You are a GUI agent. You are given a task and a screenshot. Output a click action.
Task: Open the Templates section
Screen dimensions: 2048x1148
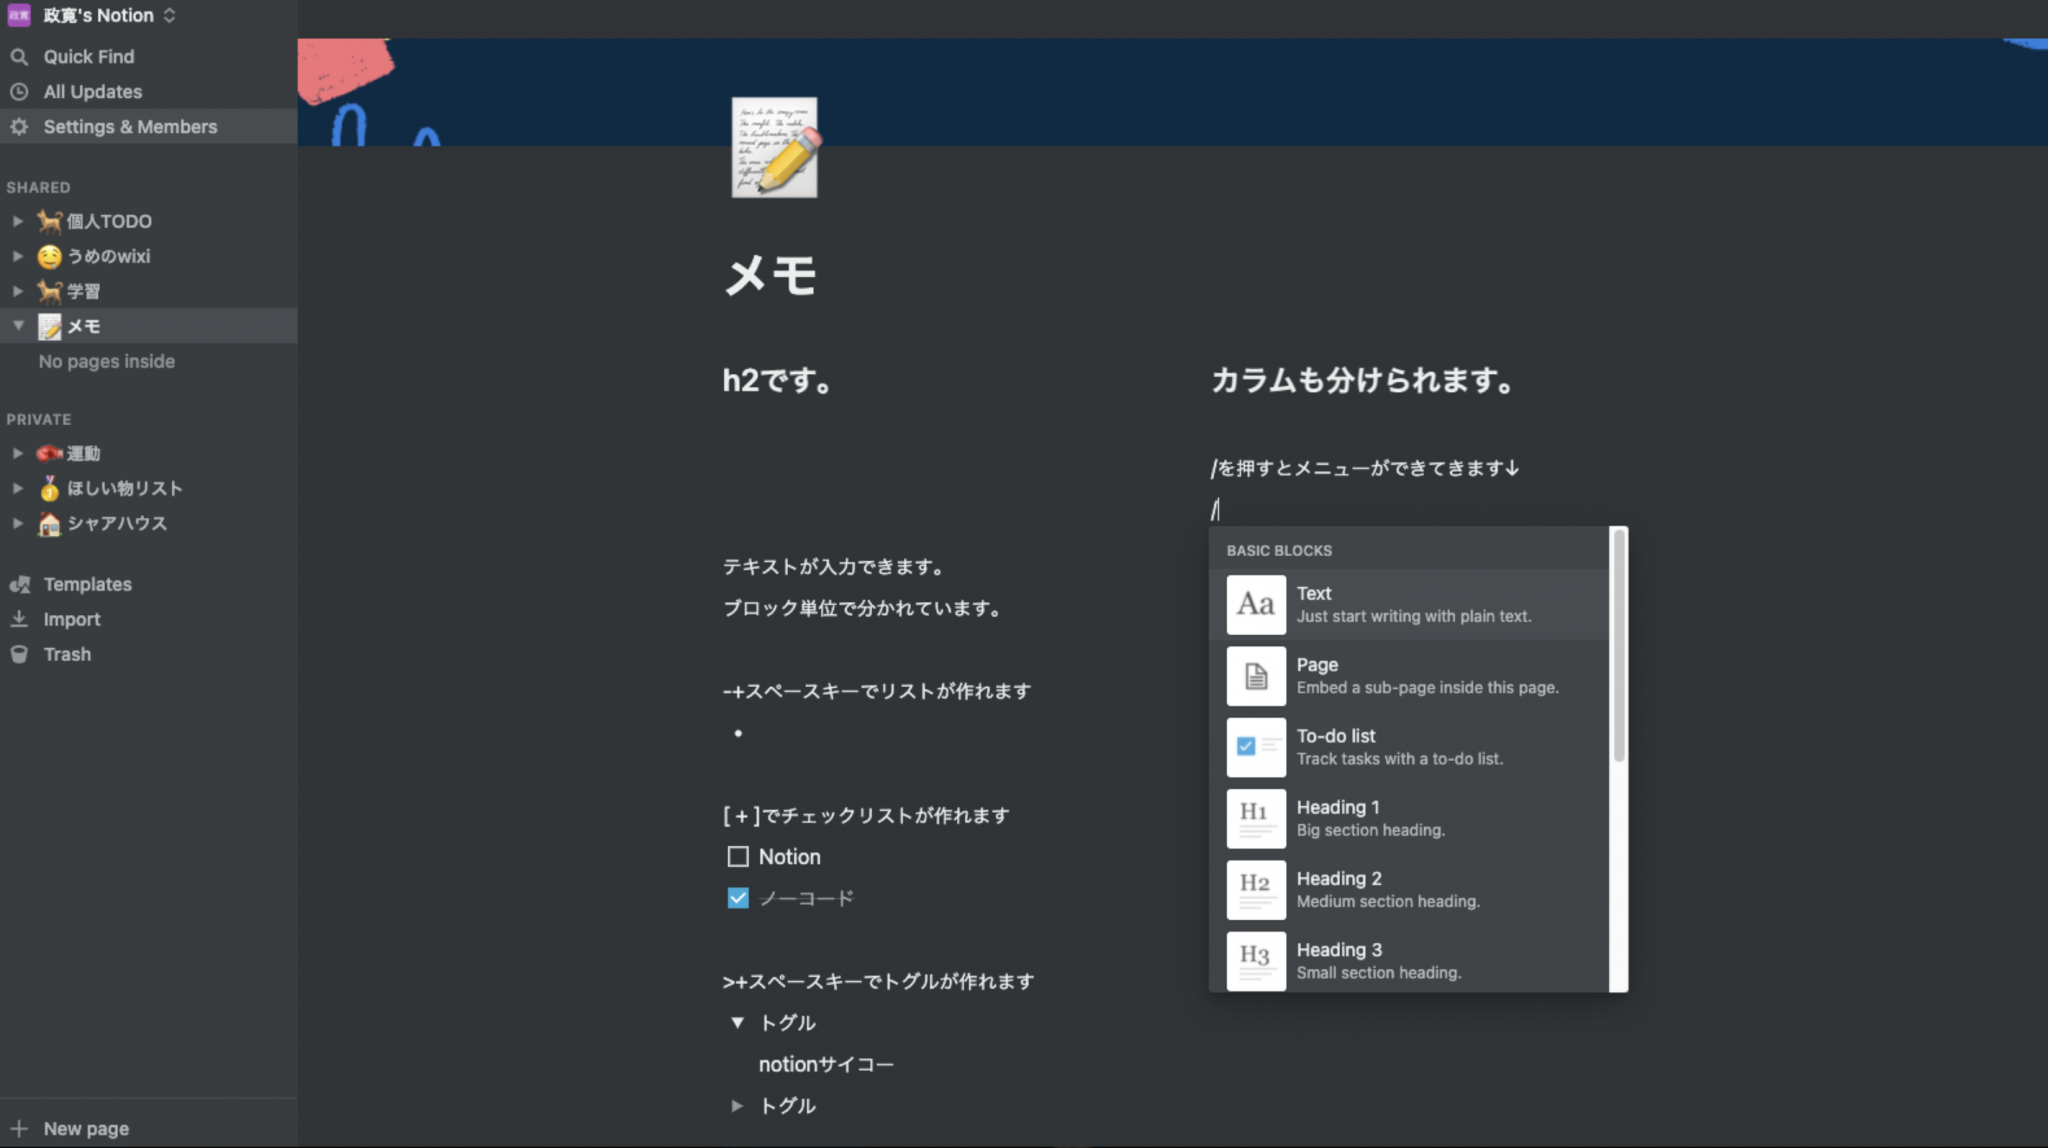coord(87,583)
